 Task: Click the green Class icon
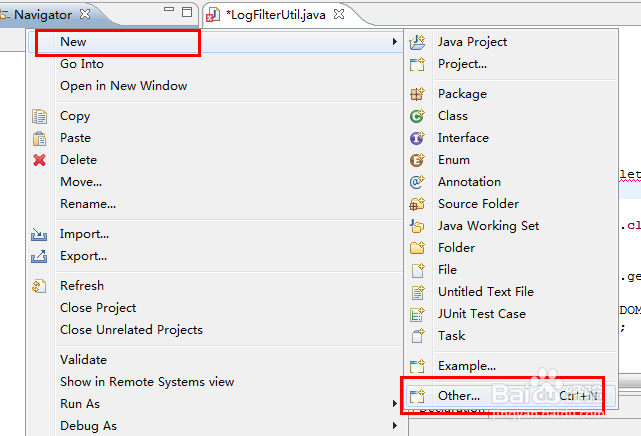418,116
